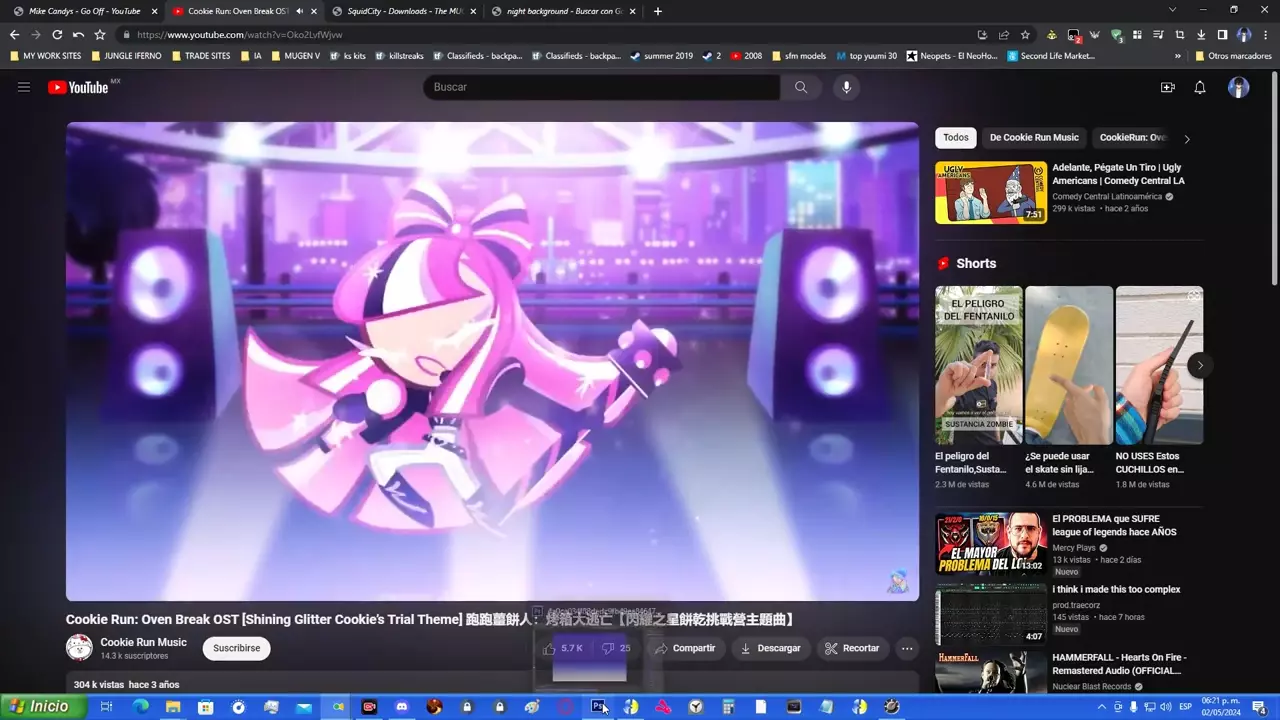This screenshot has height=720, width=1280.
Task: Click the YouTube logo to go home
Action: point(78,87)
